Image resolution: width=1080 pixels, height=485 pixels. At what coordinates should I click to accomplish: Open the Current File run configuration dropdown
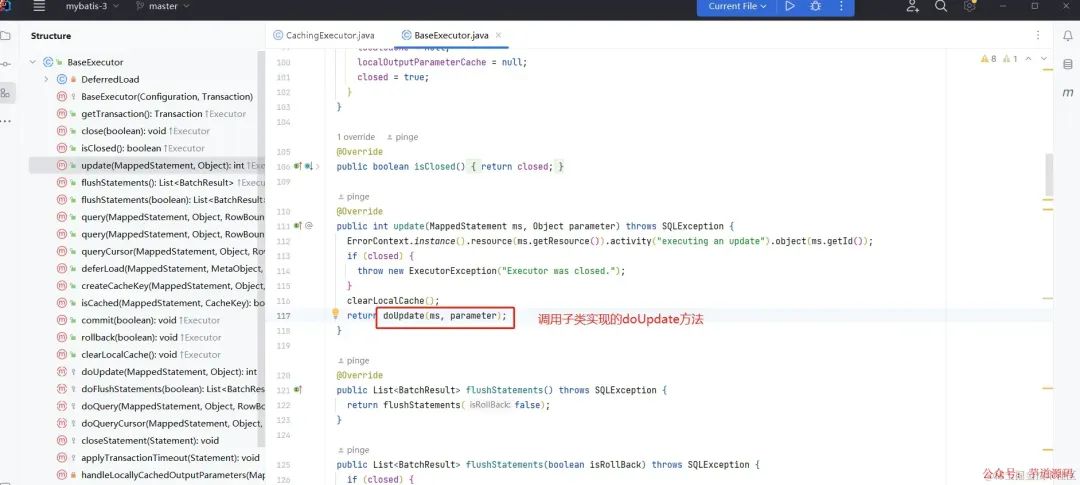click(737, 6)
